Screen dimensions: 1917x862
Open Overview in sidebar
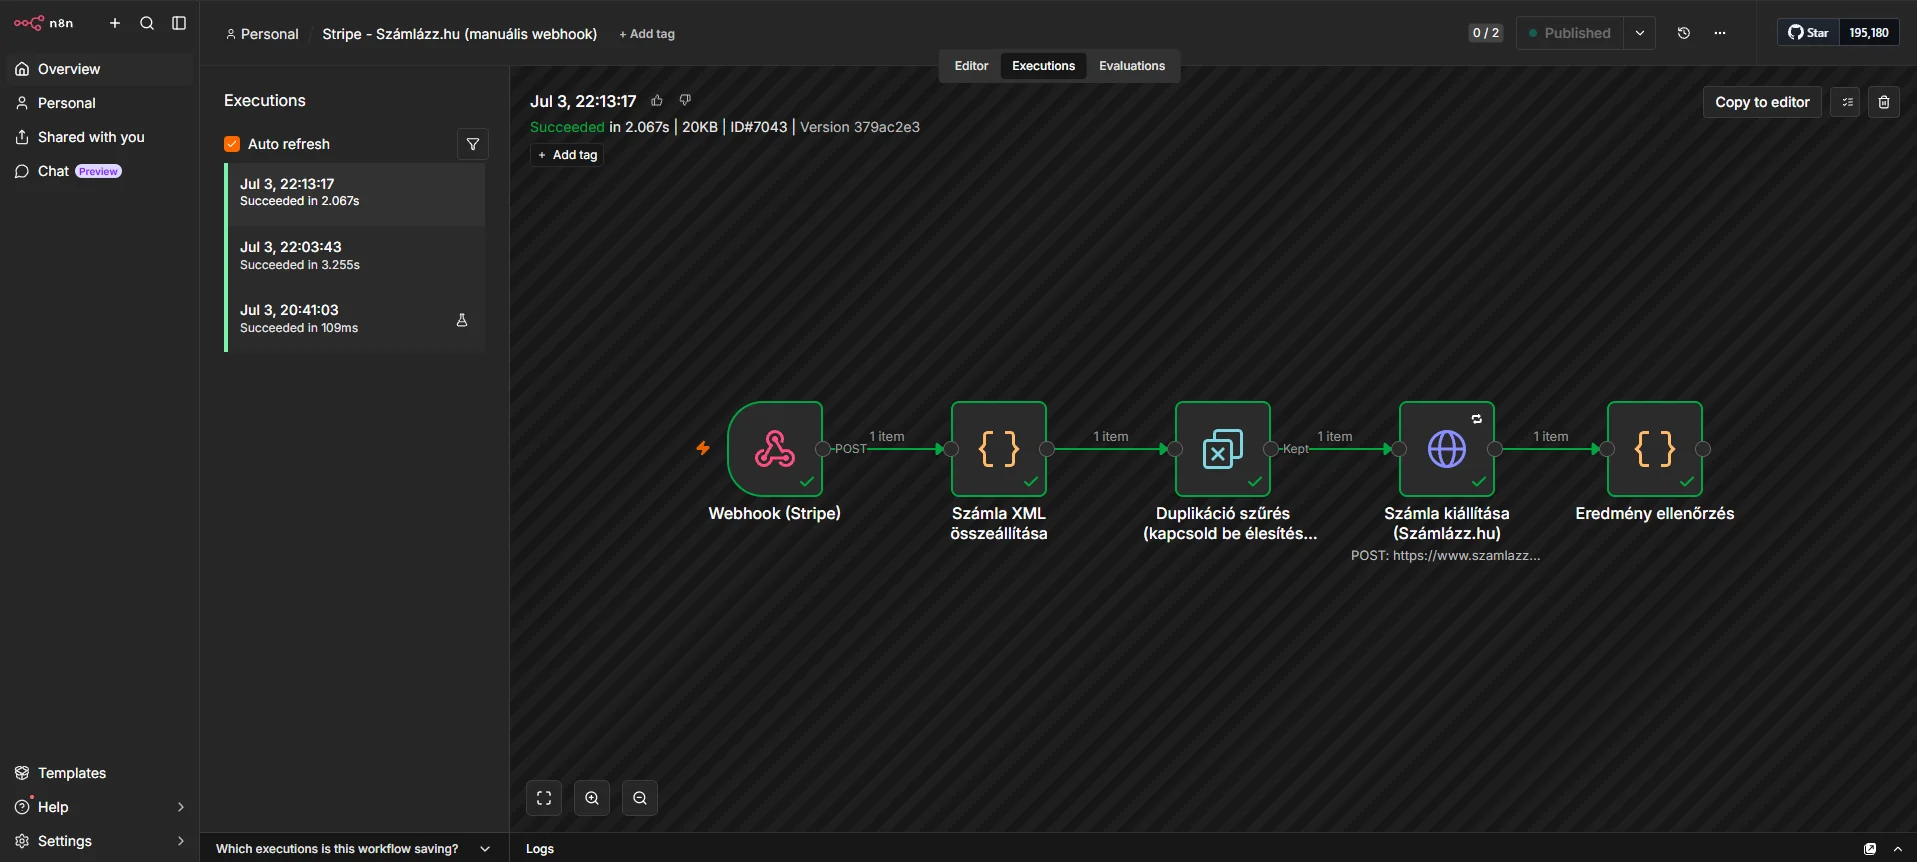[x=100, y=69]
